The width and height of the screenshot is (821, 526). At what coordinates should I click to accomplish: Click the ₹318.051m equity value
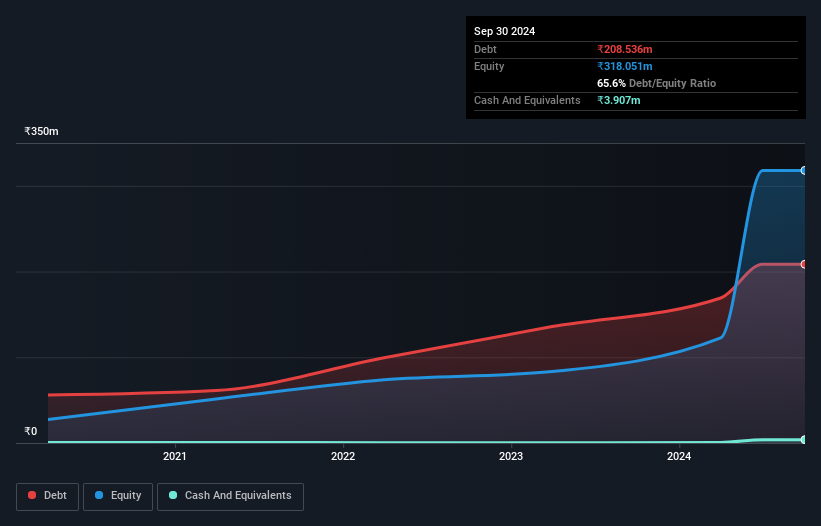coord(625,66)
